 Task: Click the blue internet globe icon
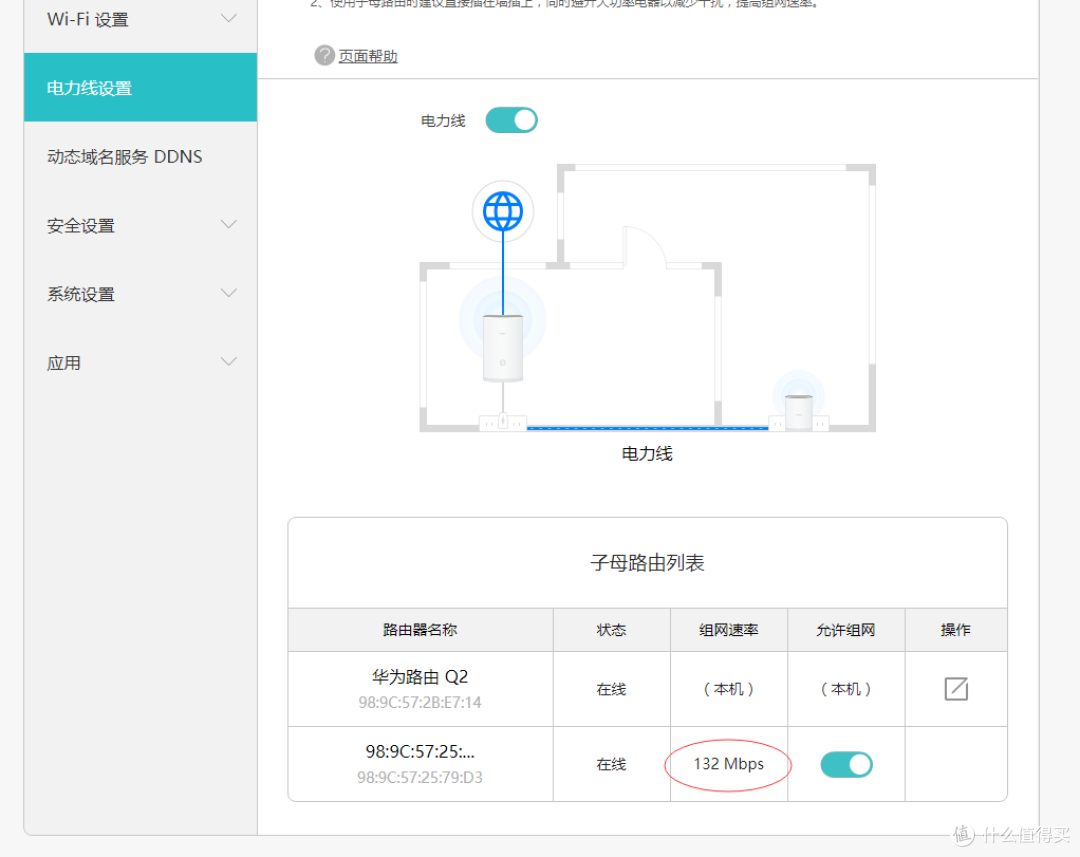503,211
